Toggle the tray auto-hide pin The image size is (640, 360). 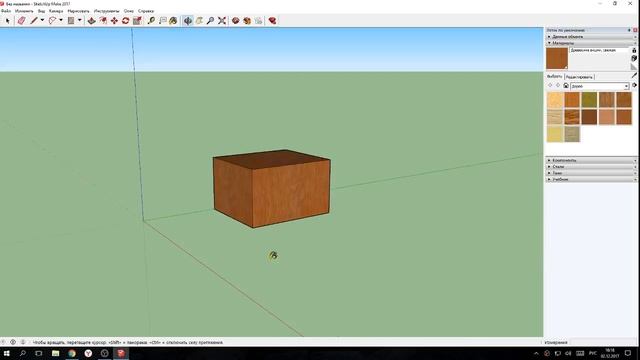pyautogui.click(x=629, y=30)
